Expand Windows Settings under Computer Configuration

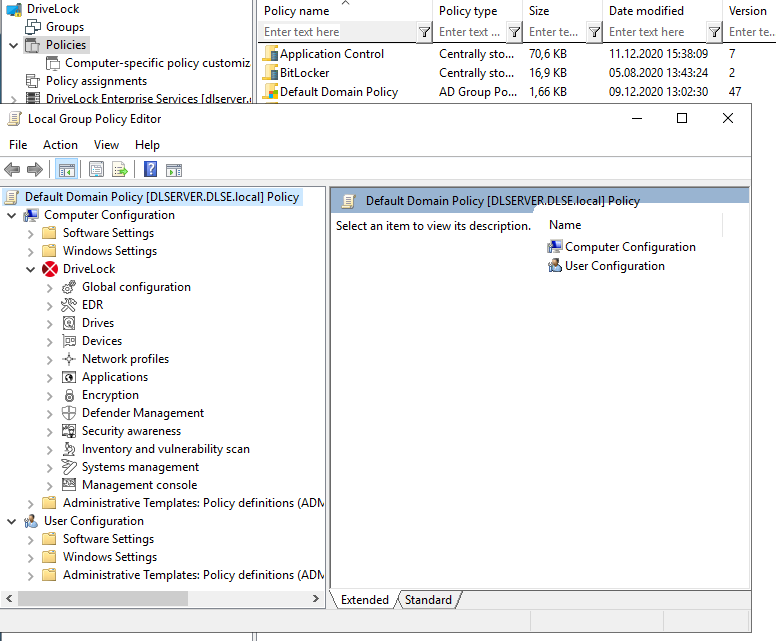pos(31,251)
